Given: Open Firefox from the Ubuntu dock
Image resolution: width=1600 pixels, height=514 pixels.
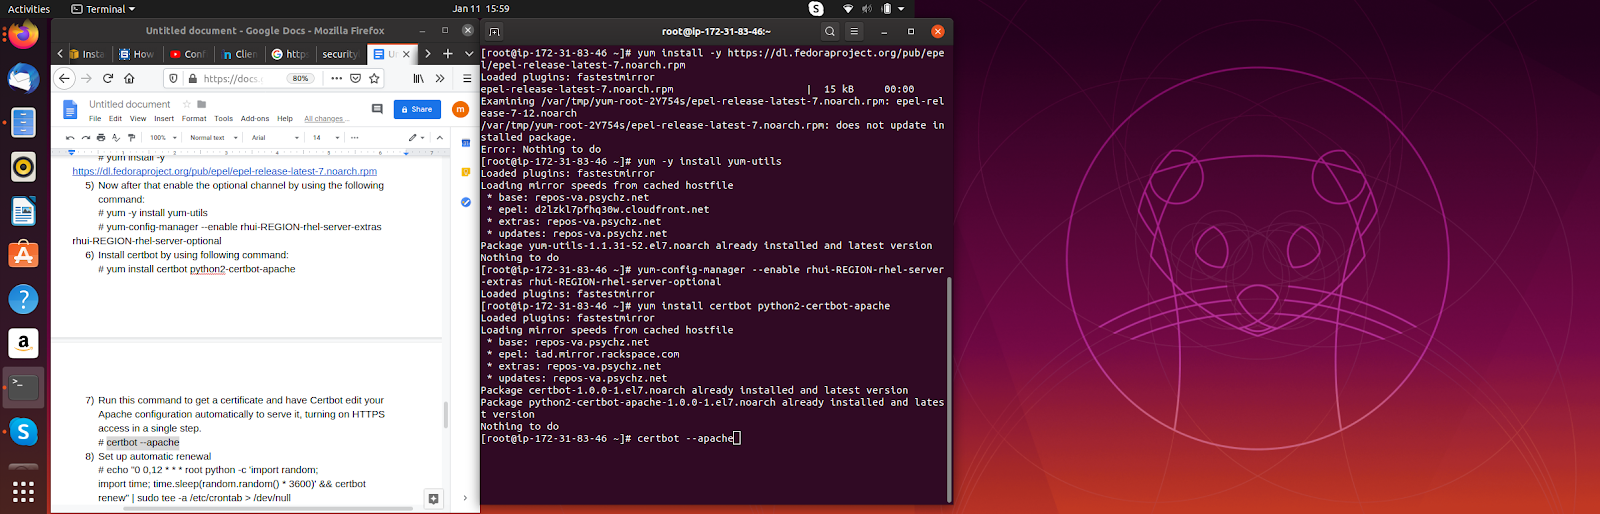Looking at the screenshot, I should 23,36.
